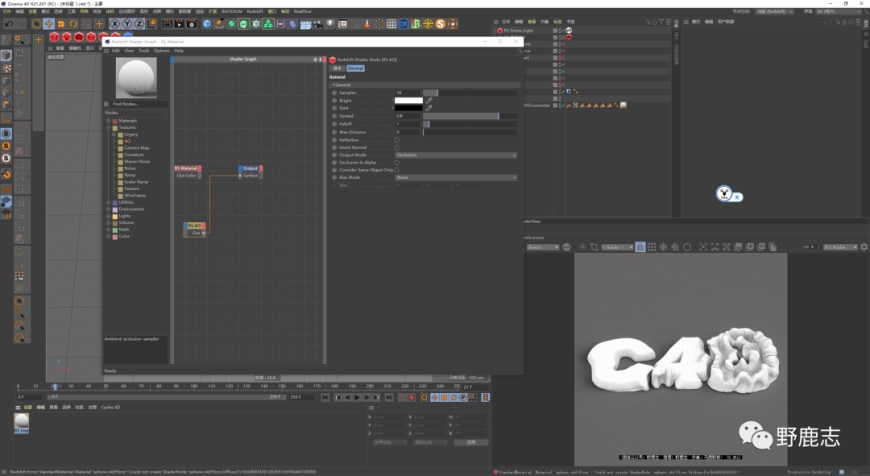Click the spline Pen tool icon
870x476 pixels.
pyautogui.click(x=219, y=24)
